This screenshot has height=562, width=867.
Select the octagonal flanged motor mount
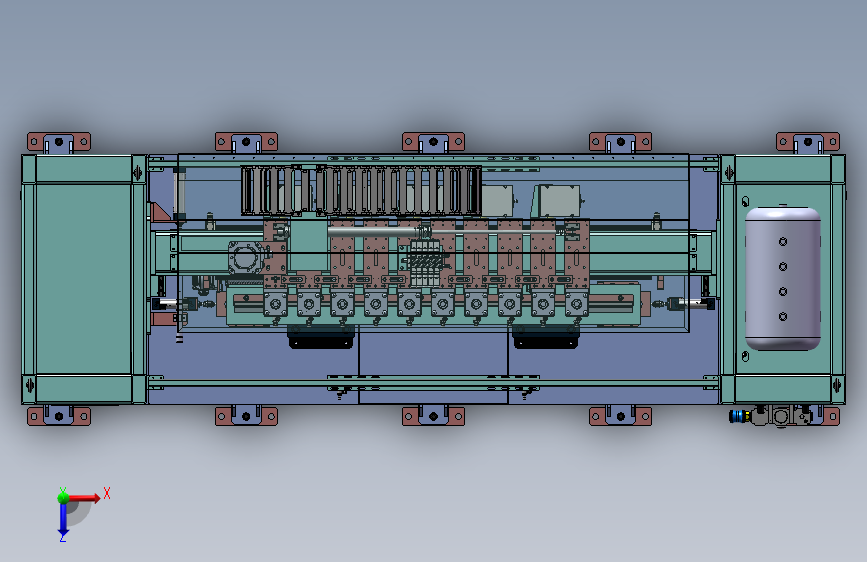point(245,258)
